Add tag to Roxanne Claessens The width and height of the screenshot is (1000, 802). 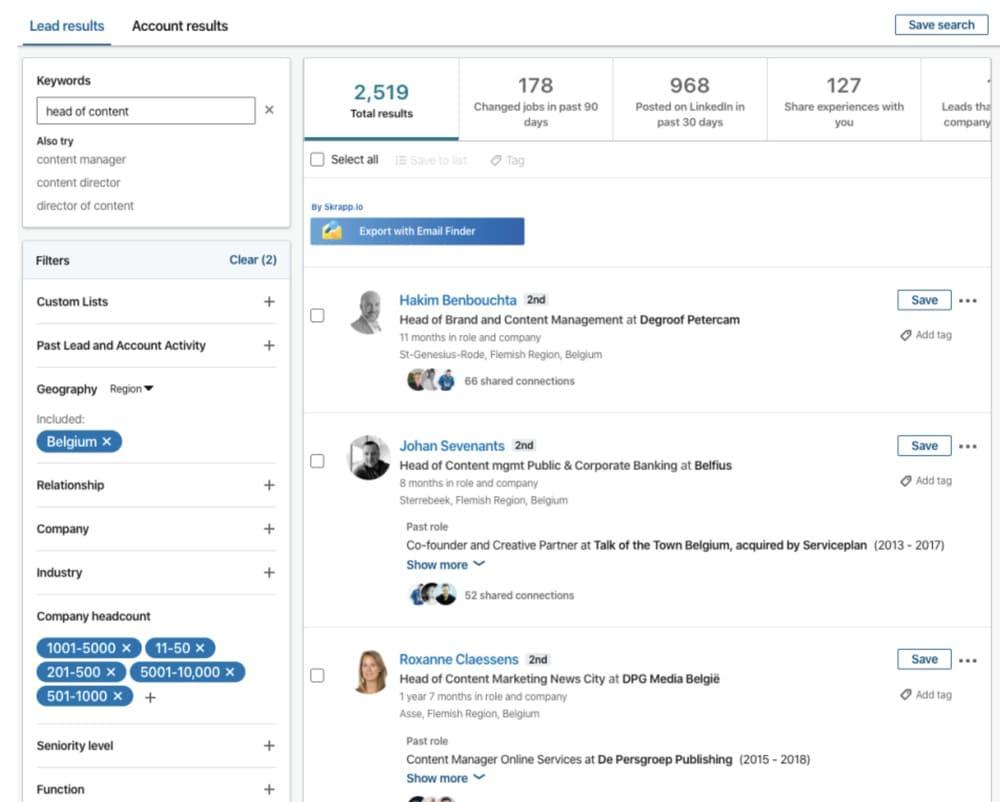click(x=926, y=694)
